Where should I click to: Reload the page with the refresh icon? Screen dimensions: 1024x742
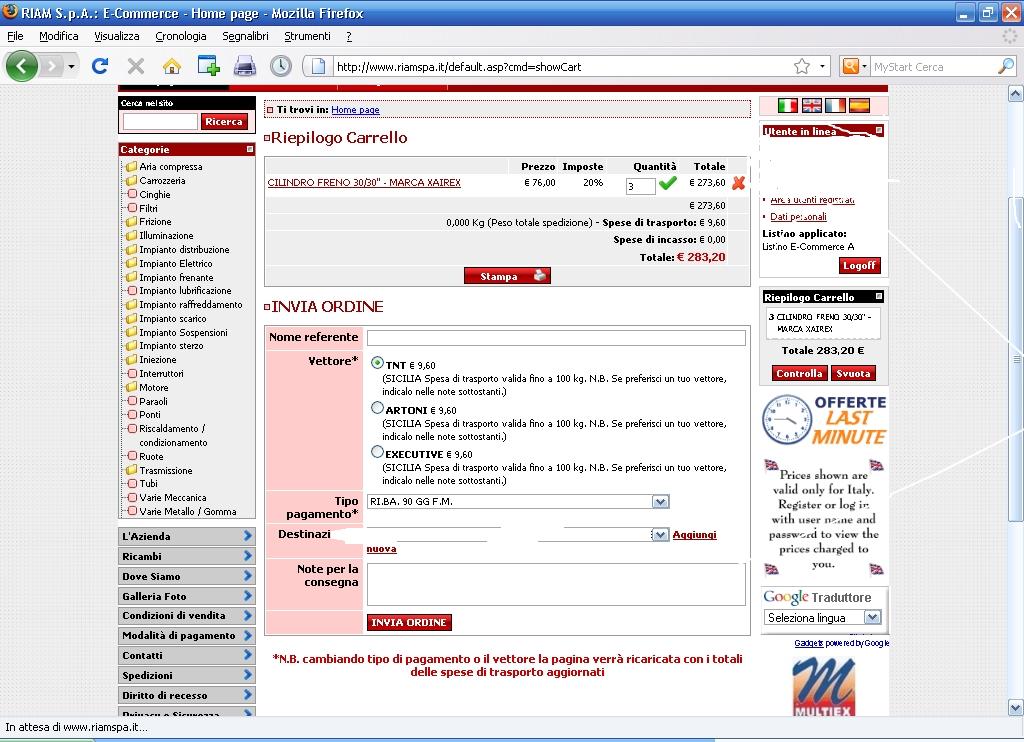[100, 66]
